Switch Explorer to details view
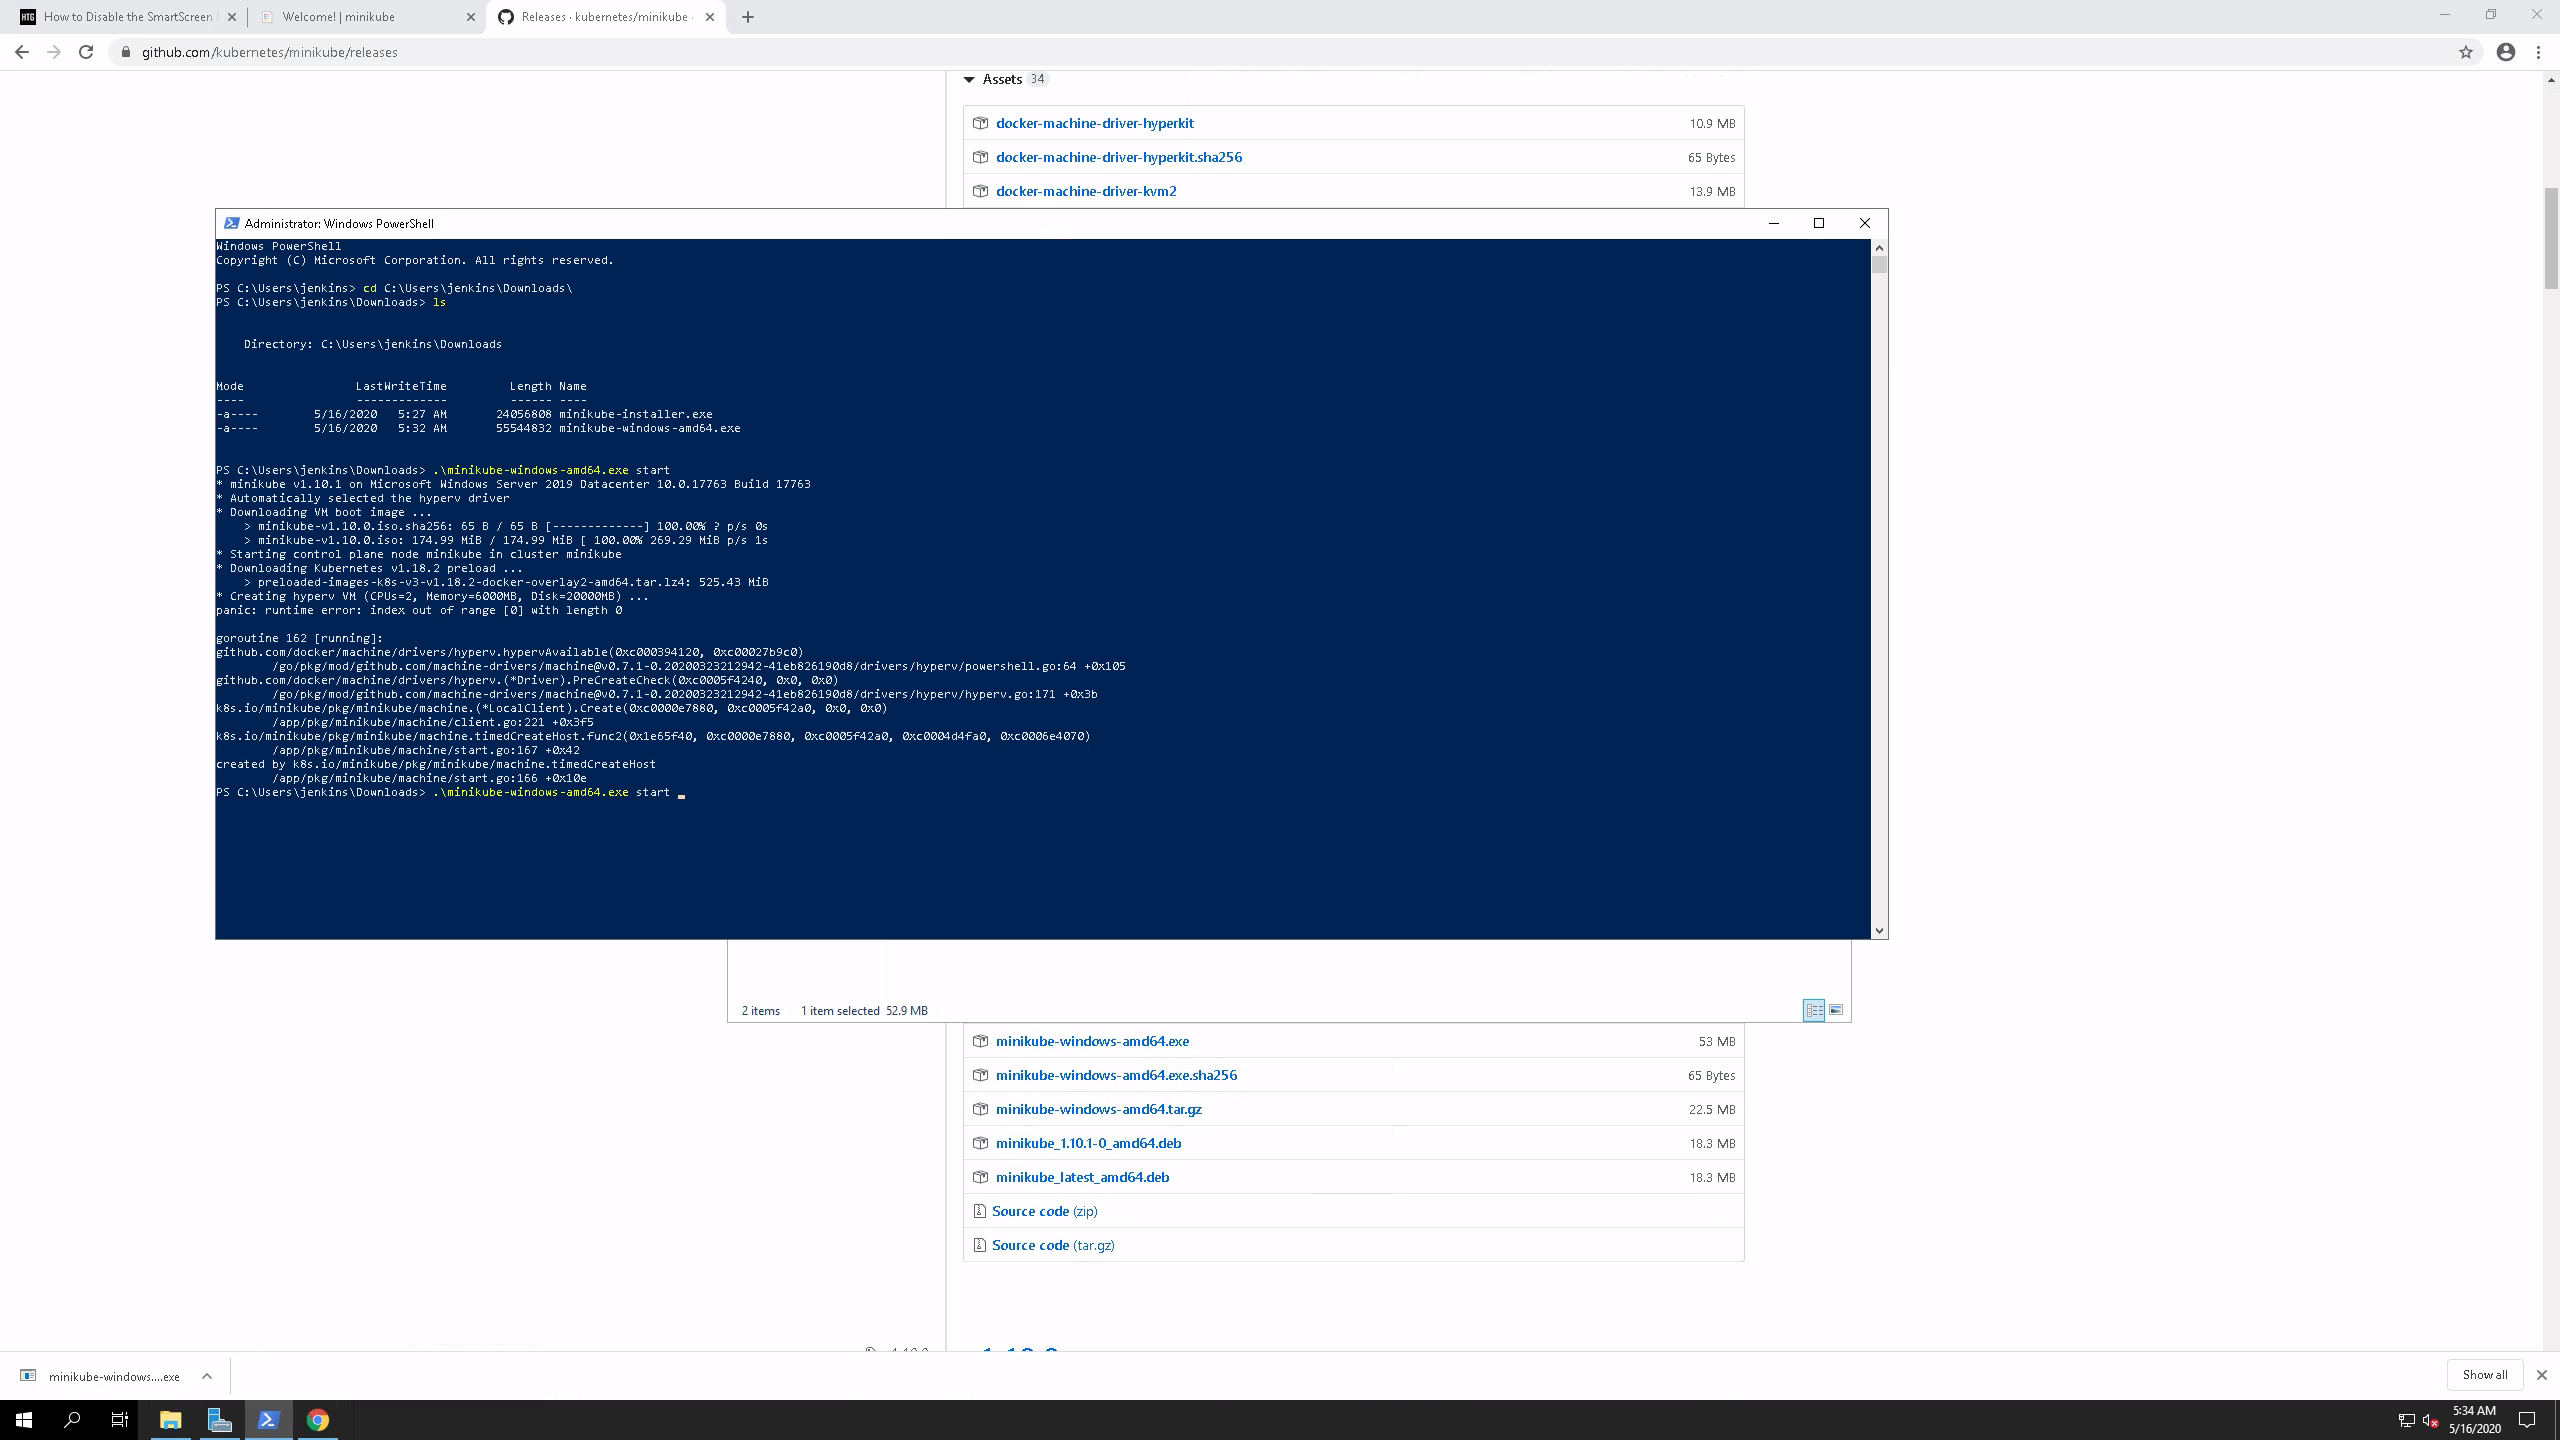 (1813, 1010)
